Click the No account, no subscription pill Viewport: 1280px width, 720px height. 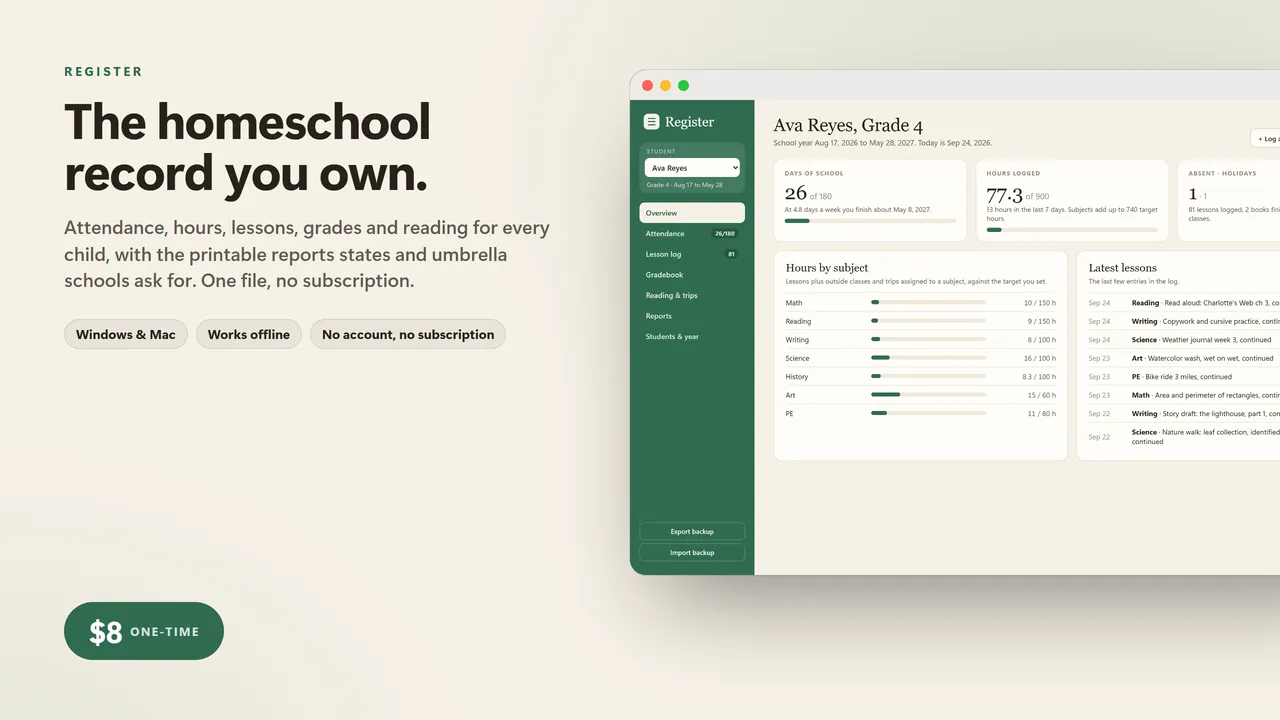pos(408,334)
